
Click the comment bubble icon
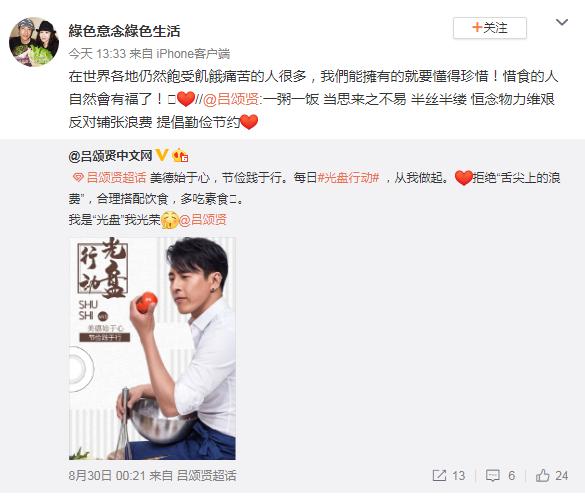click(492, 475)
